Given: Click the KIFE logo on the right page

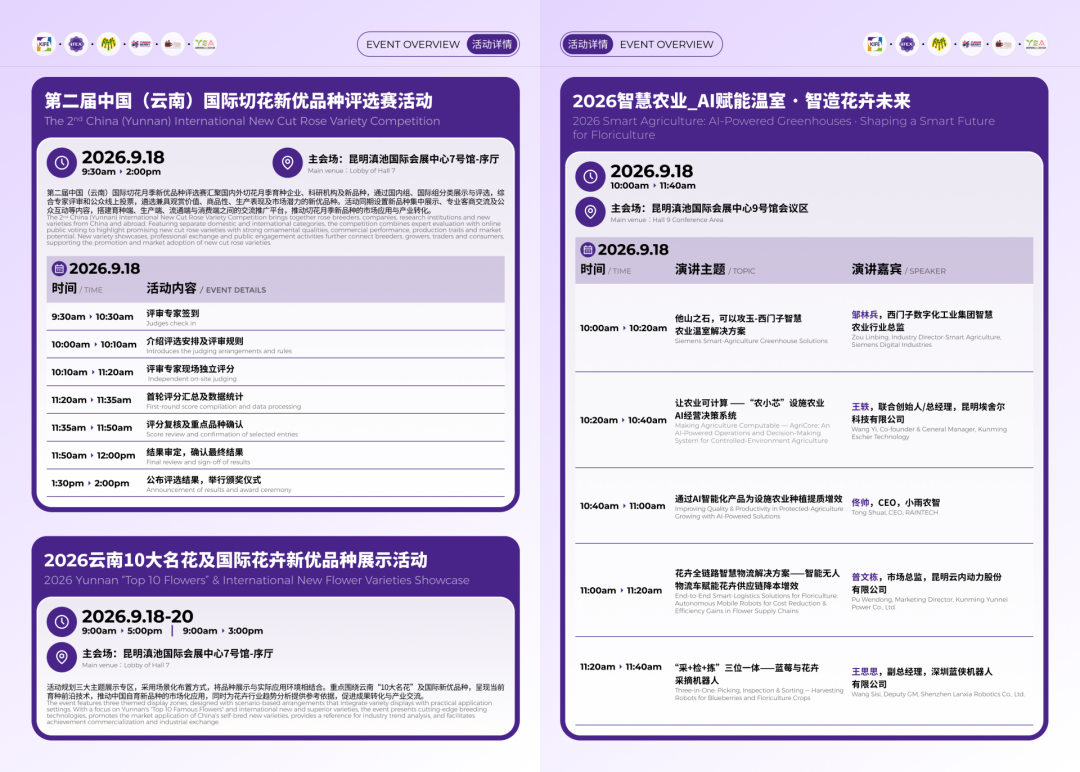Looking at the screenshot, I should (x=875, y=44).
